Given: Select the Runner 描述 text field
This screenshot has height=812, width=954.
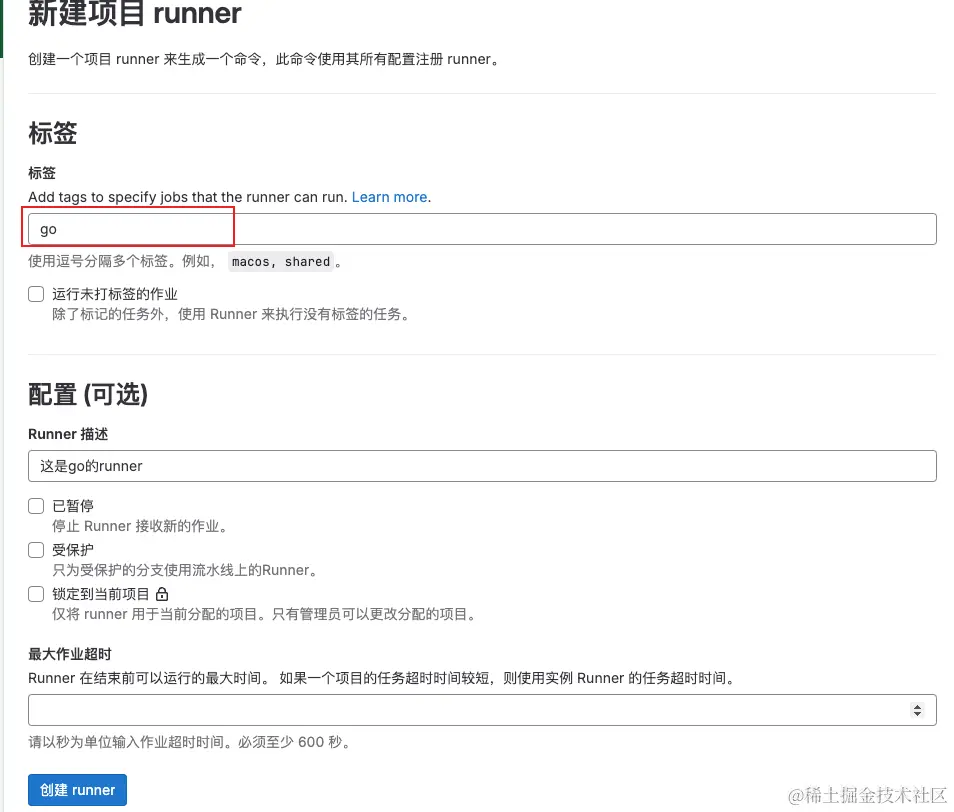Looking at the screenshot, I should [x=482, y=465].
